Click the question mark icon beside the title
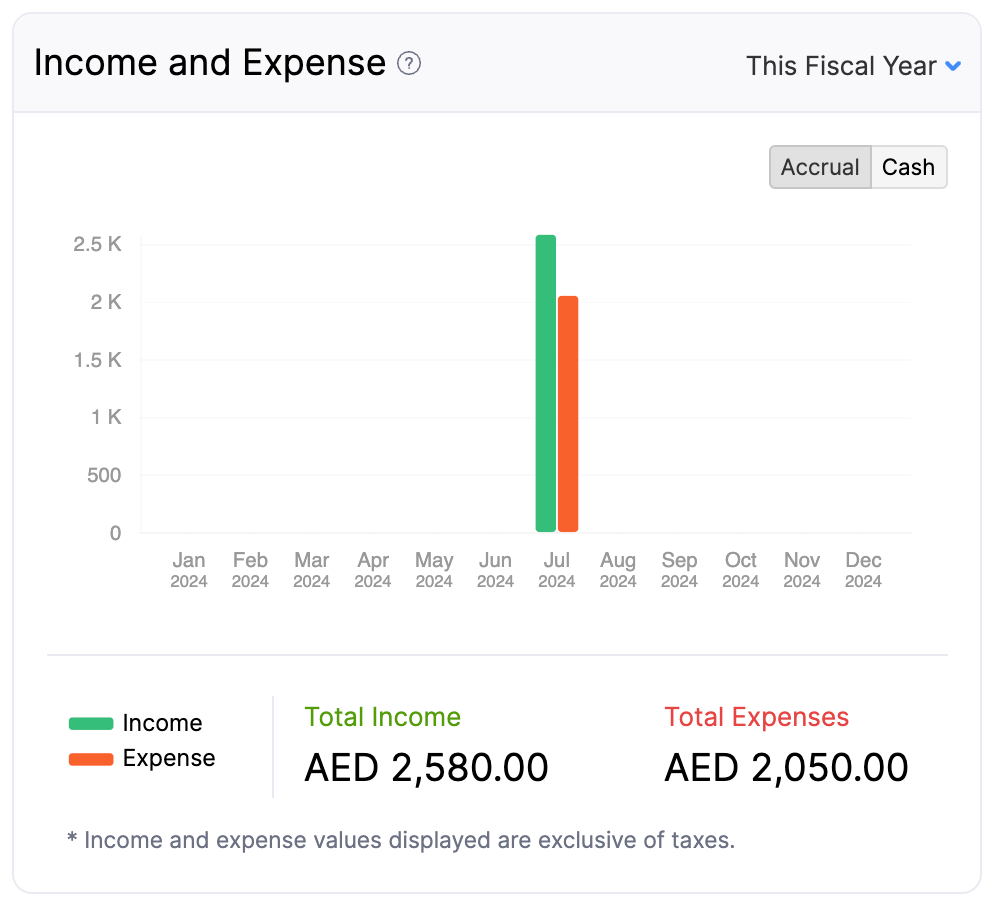 pos(409,63)
